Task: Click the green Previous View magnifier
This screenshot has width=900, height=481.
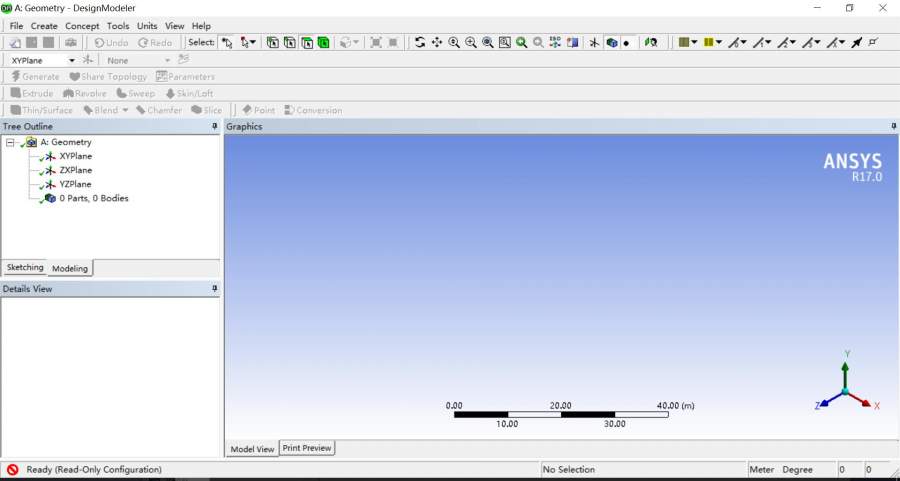Action: [x=521, y=42]
